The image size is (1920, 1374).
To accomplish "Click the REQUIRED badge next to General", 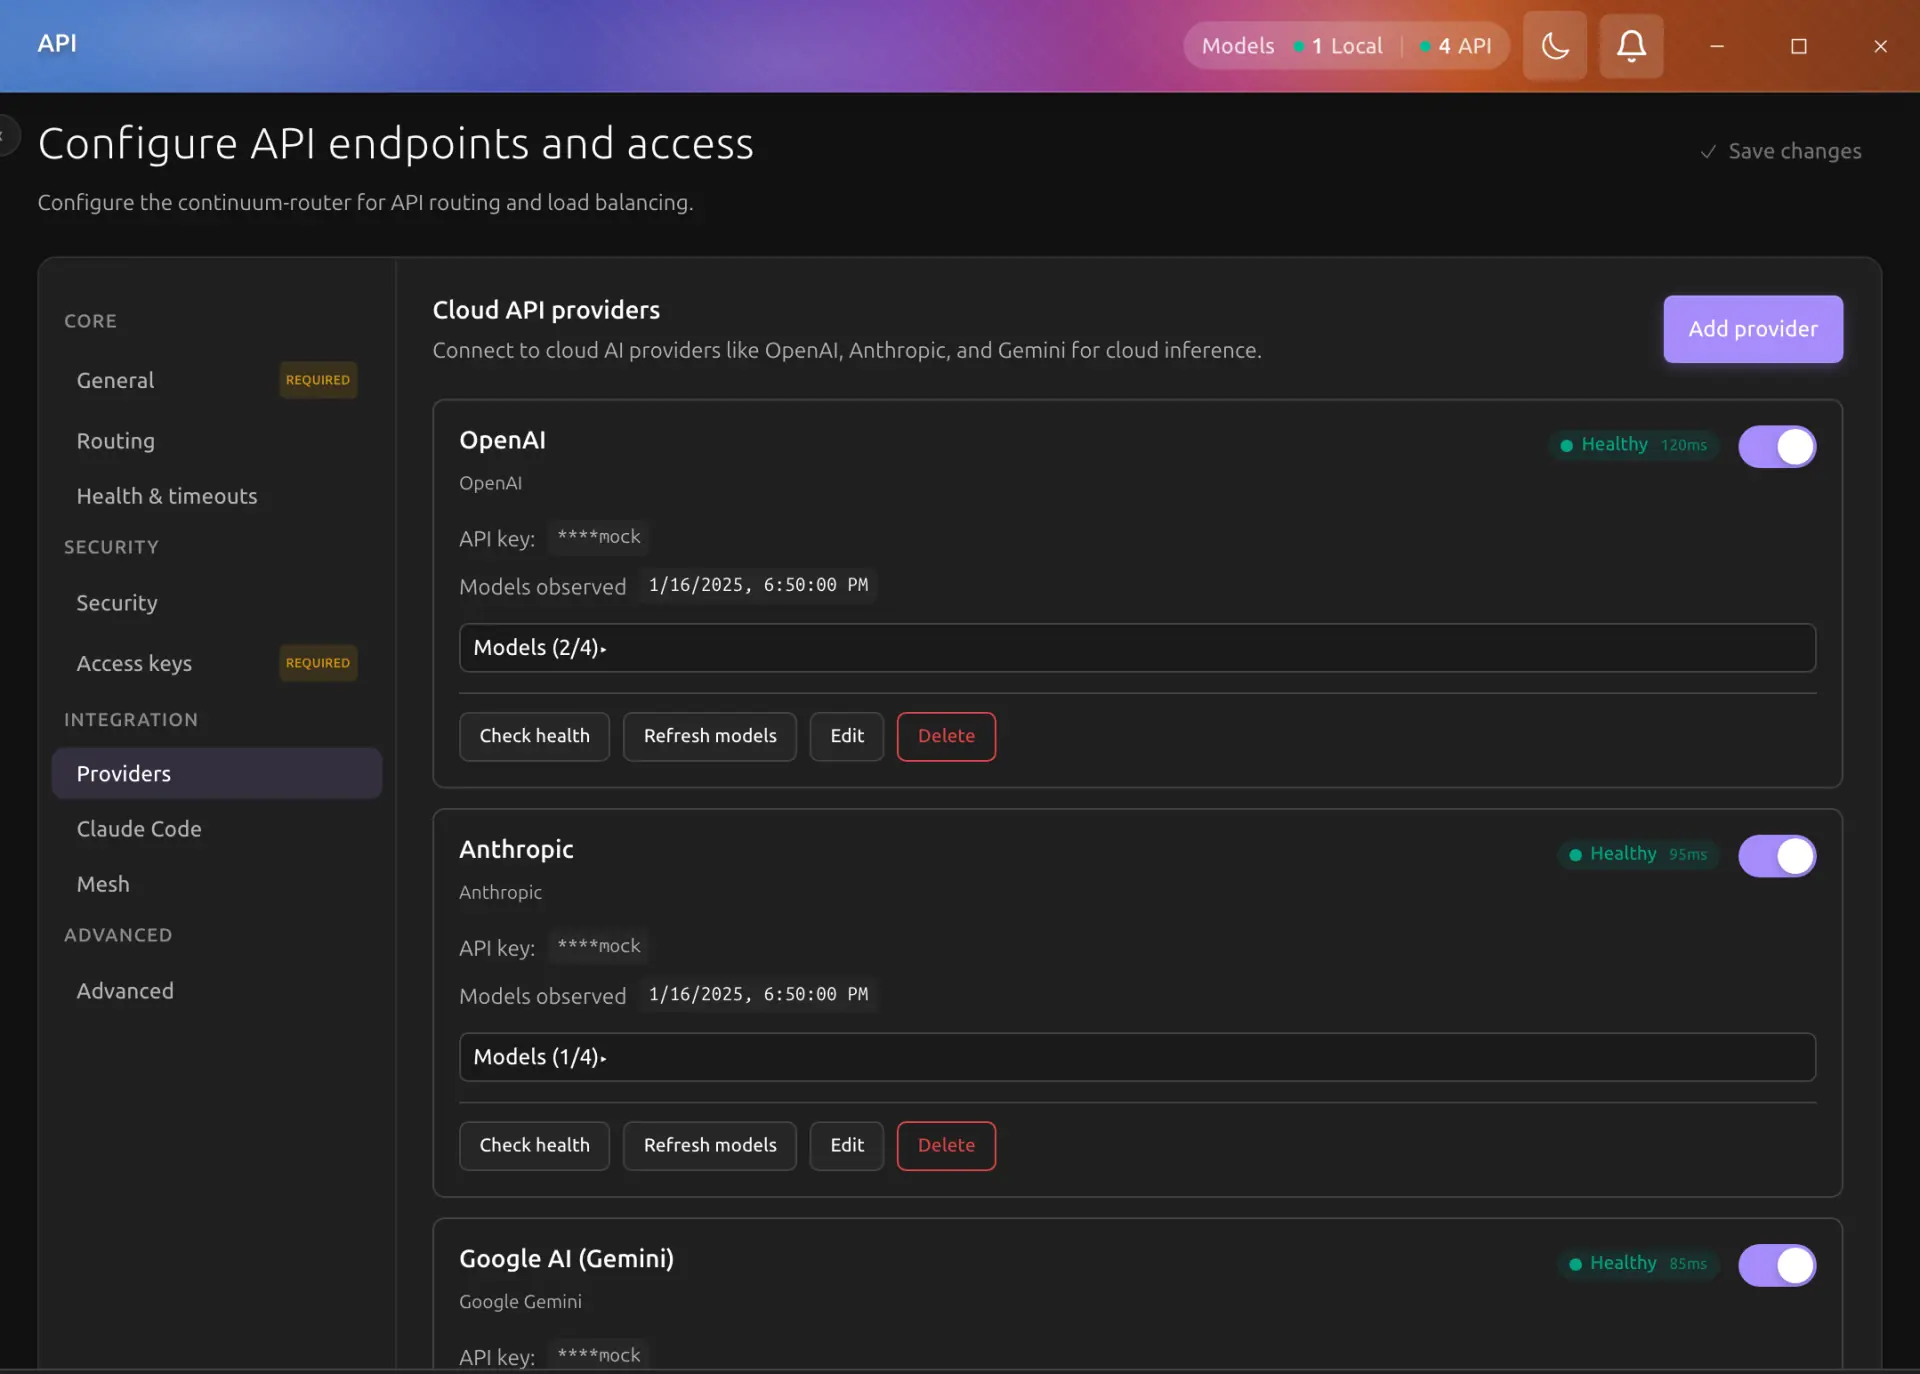I will (x=318, y=380).
